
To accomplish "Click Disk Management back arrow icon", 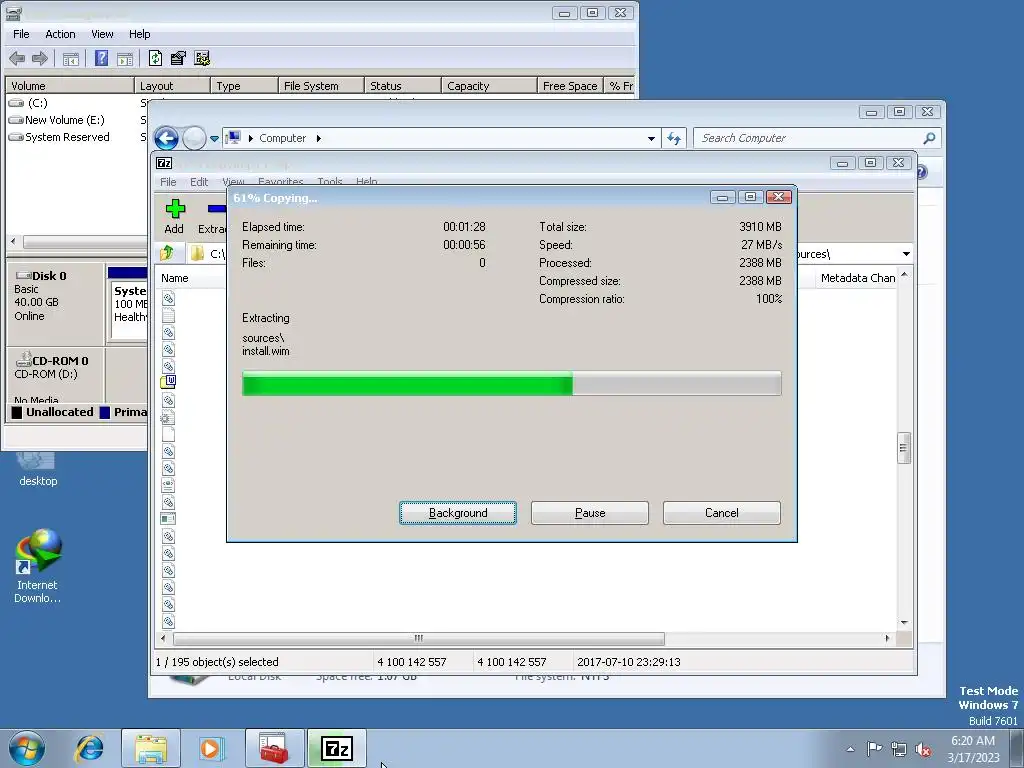I will (x=18, y=59).
